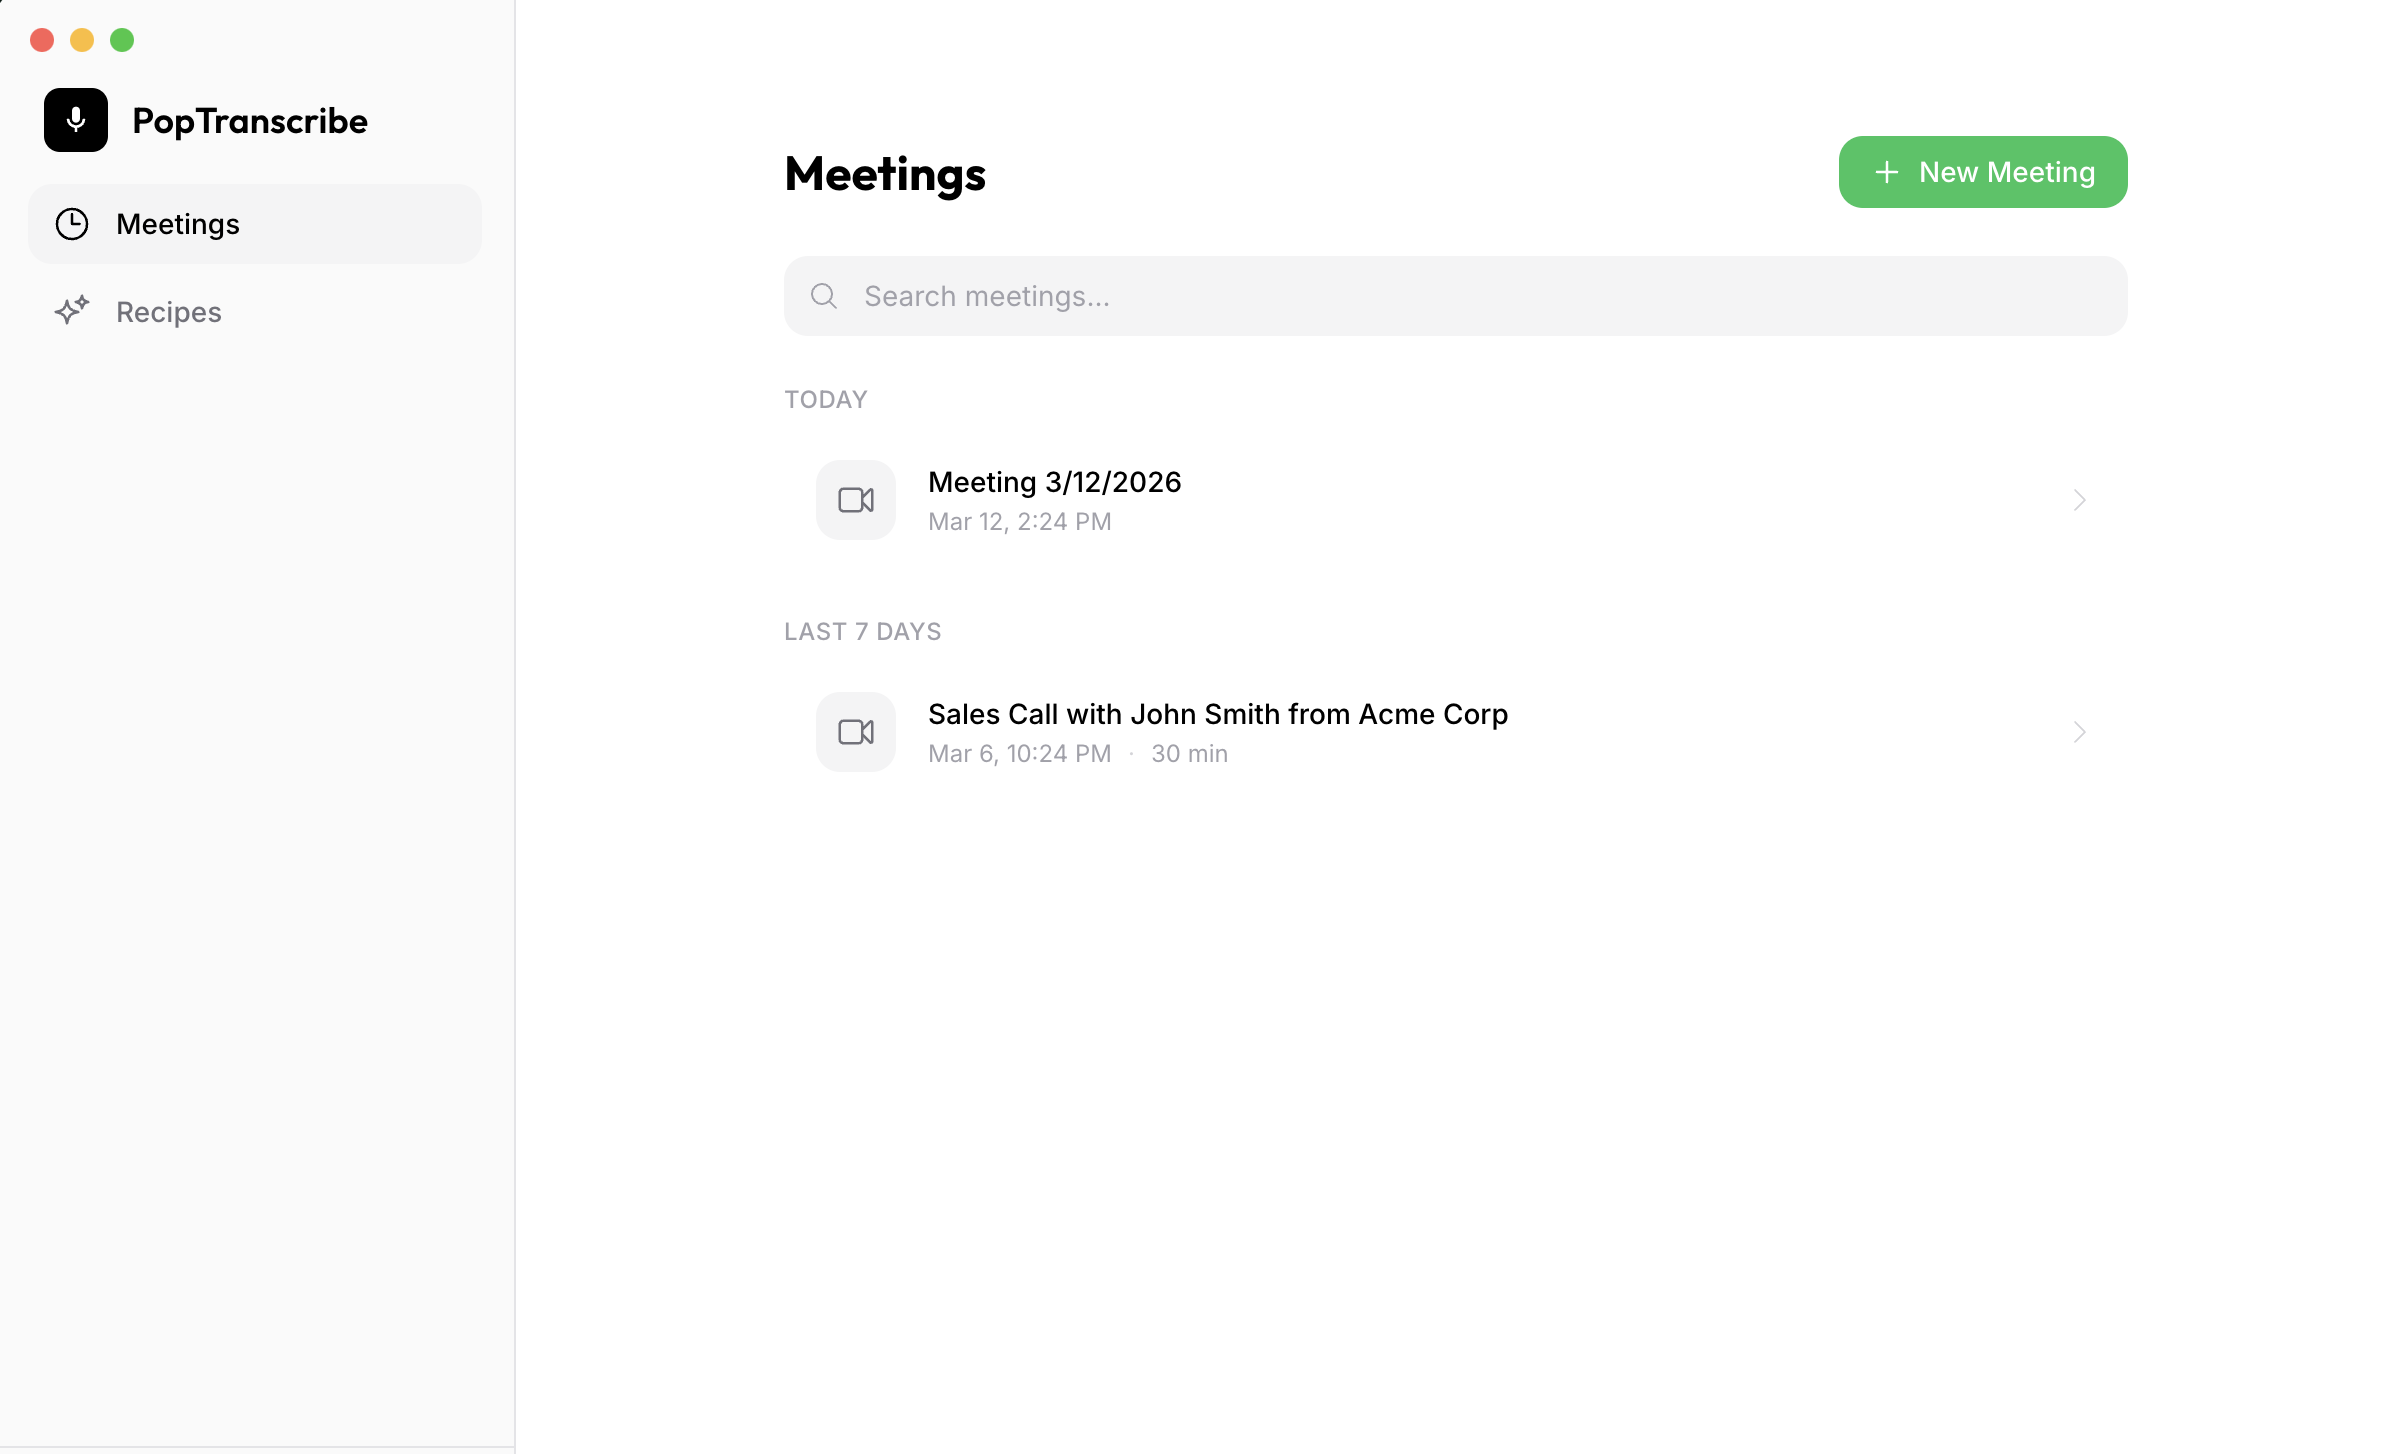Click the LAST 7 DAYS section label

pos(862,631)
